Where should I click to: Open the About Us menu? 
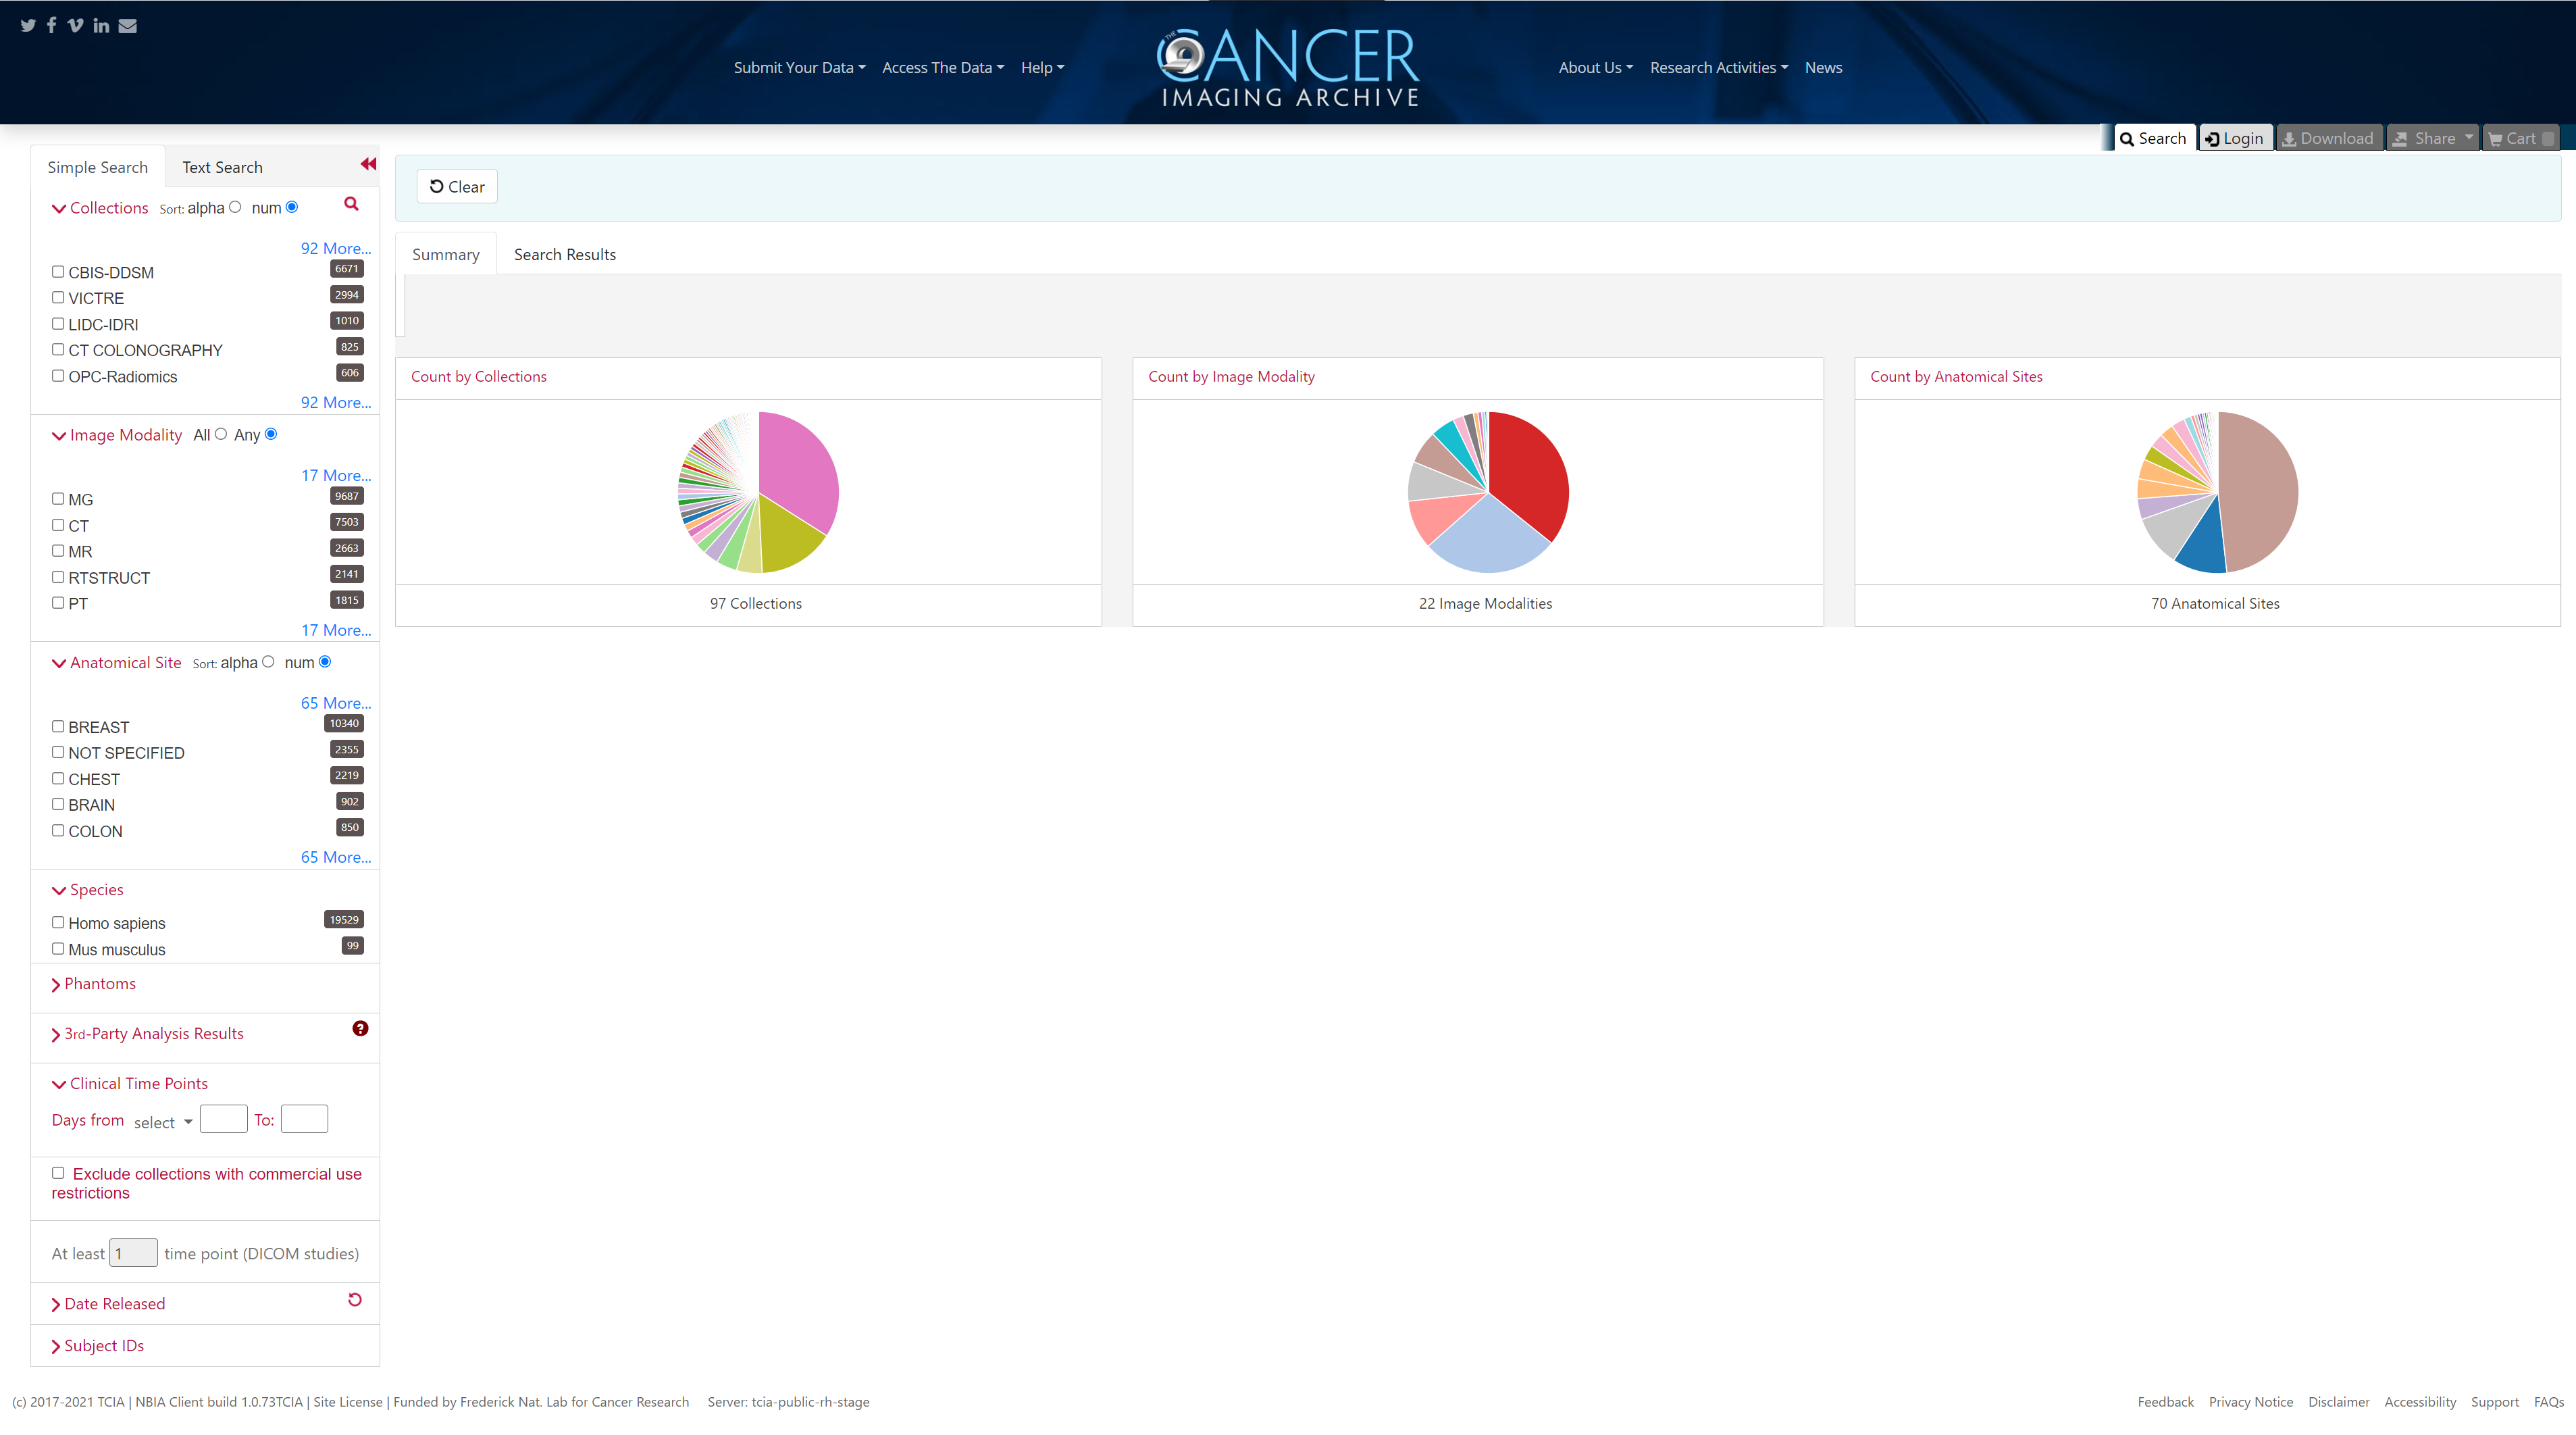[1595, 68]
